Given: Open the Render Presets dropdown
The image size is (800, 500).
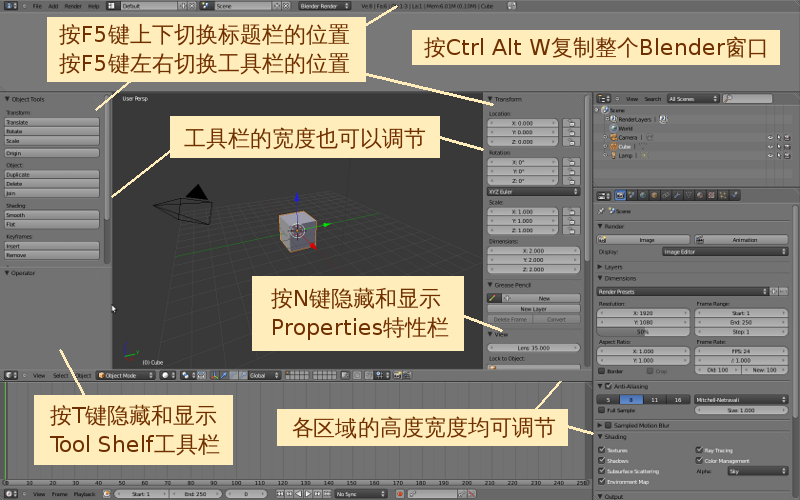Looking at the screenshot, I should [682, 291].
